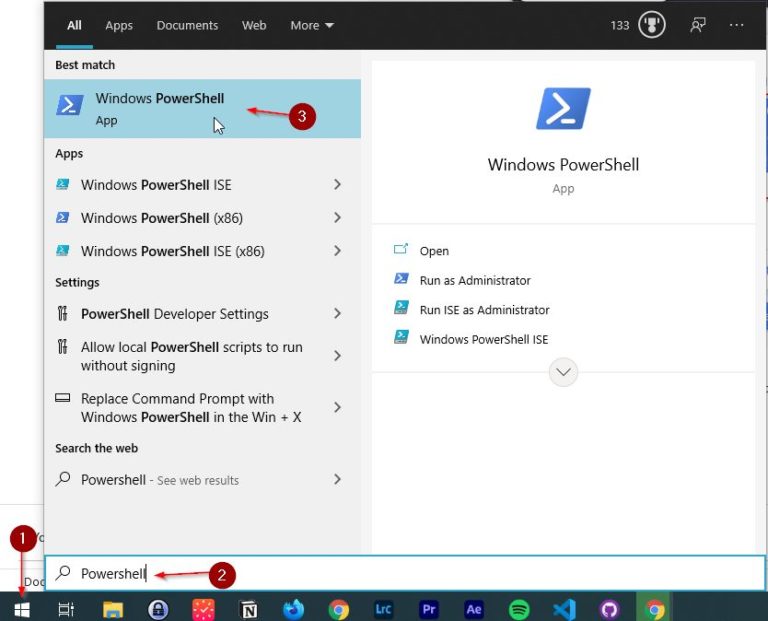
Task: Open Visual Studio Code taskbar icon
Action: point(564,609)
